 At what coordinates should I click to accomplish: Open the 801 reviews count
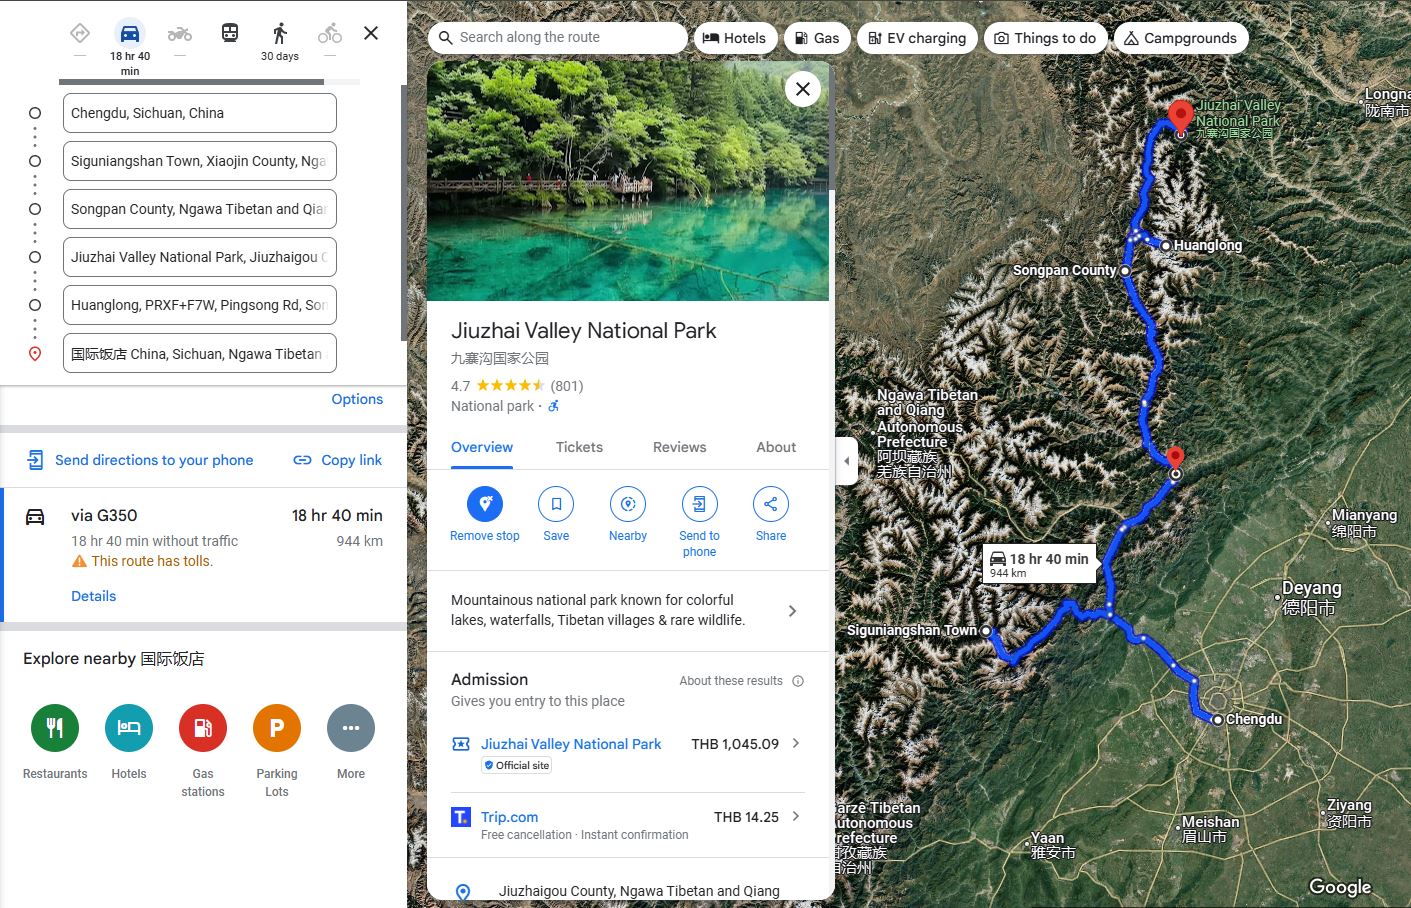(567, 386)
